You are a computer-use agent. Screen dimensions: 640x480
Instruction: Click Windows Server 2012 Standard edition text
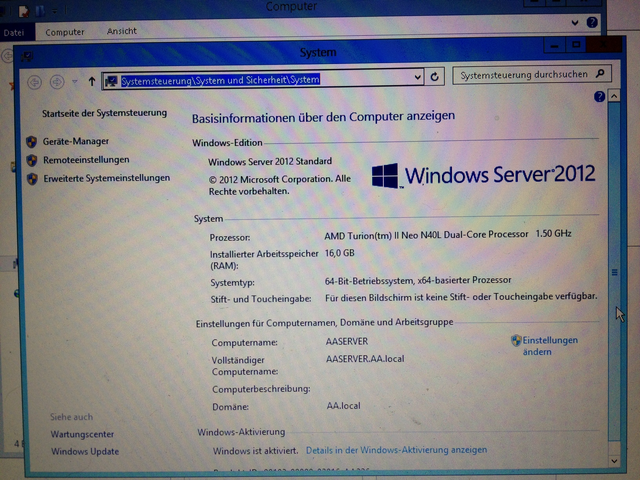(270, 162)
